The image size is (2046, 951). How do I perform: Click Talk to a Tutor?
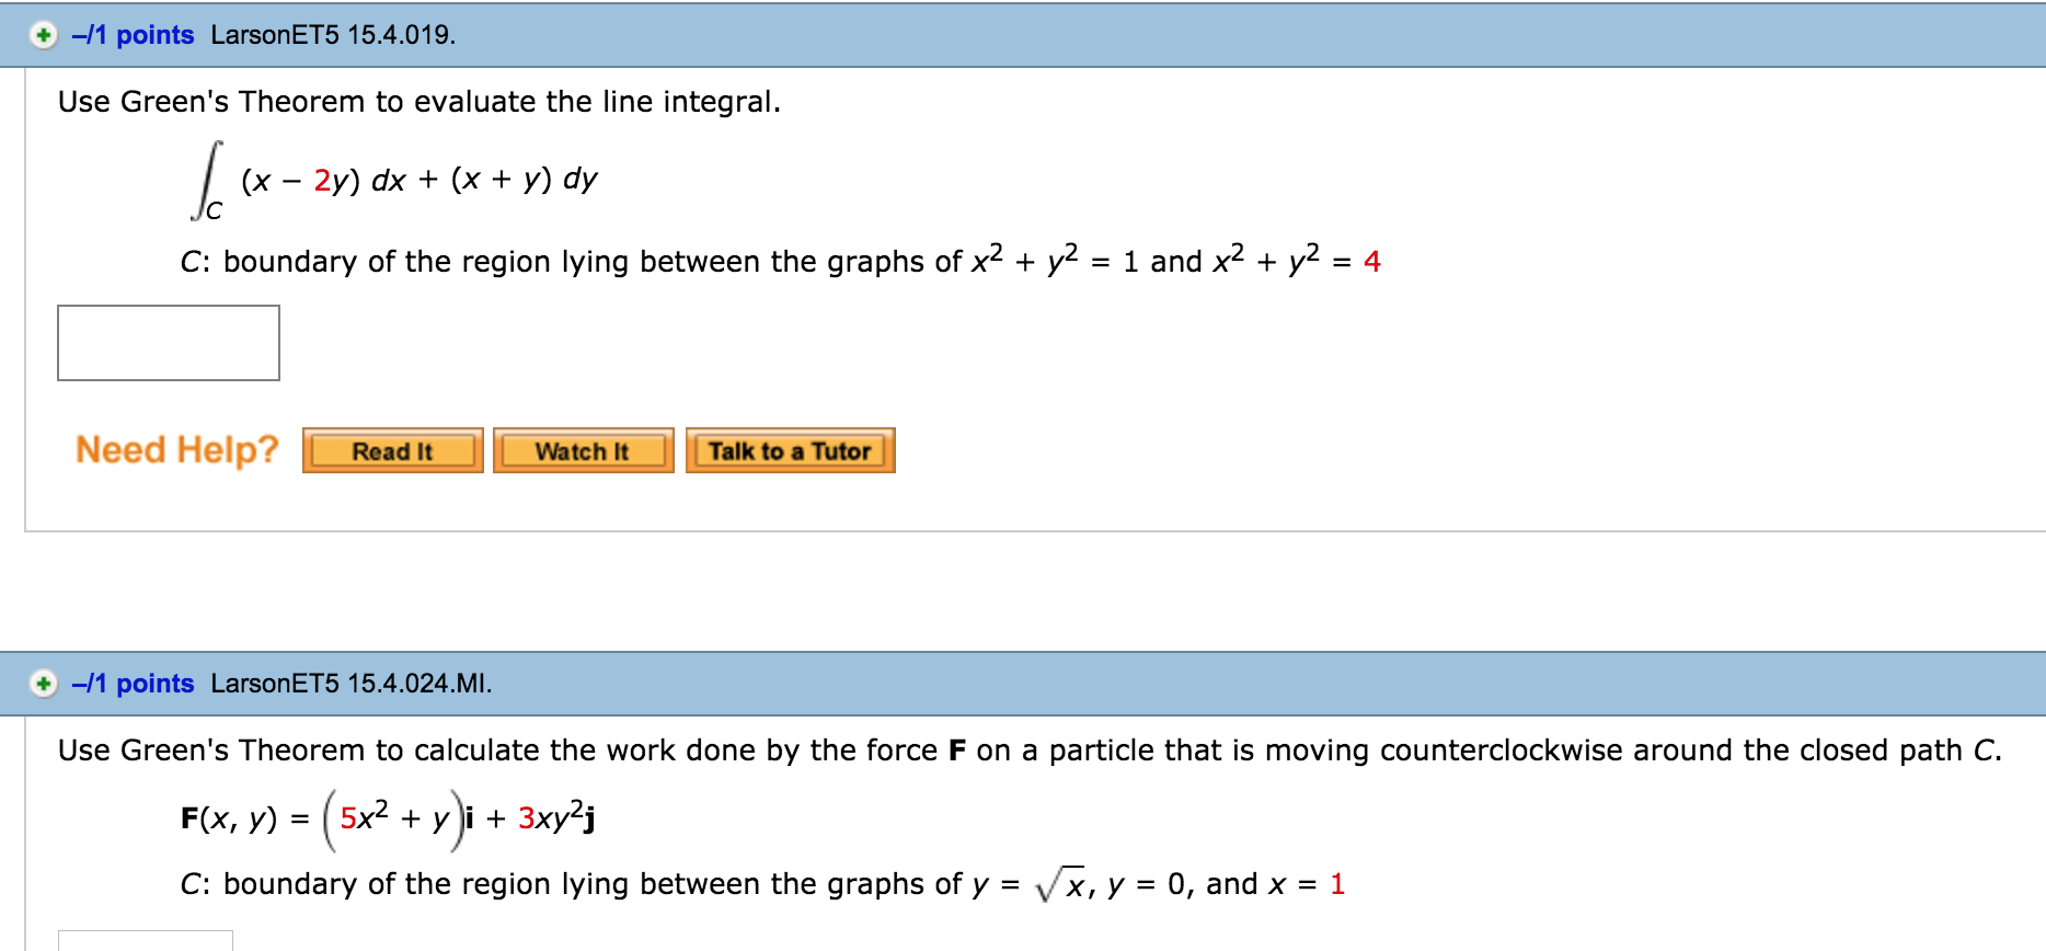pyautogui.click(x=789, y=451)
